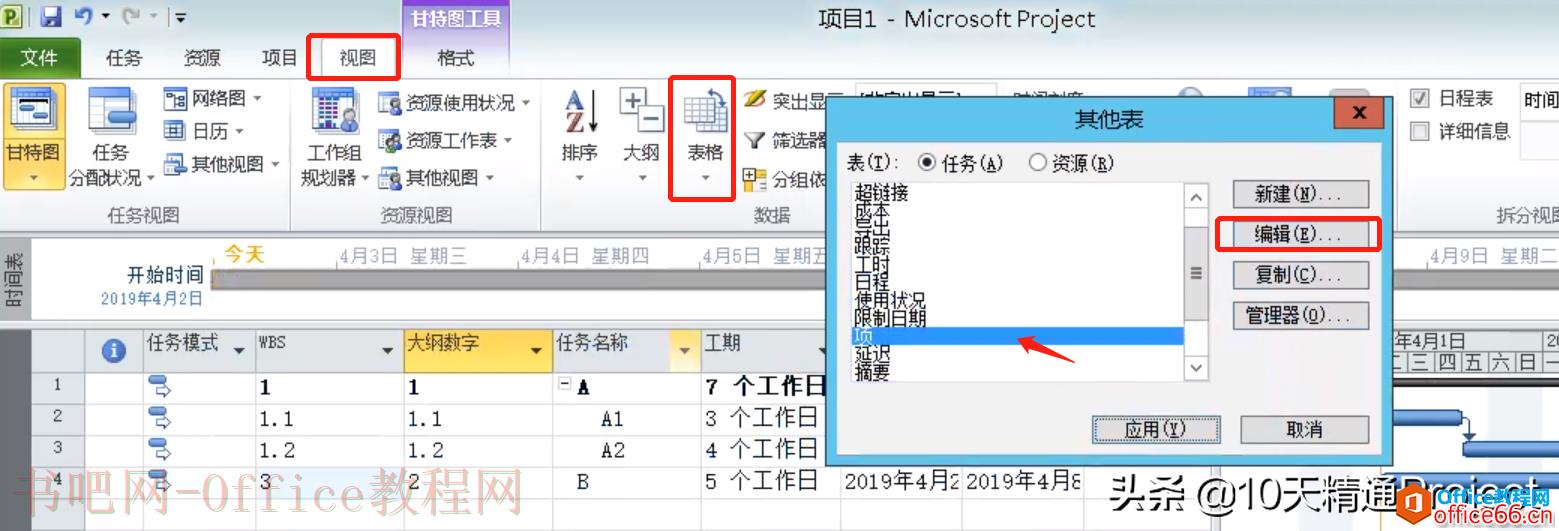Image resolution: width=1559 pixels, height=531 pixels.
Task: Click the Undo arrow icon
Action: coord(84,16)
